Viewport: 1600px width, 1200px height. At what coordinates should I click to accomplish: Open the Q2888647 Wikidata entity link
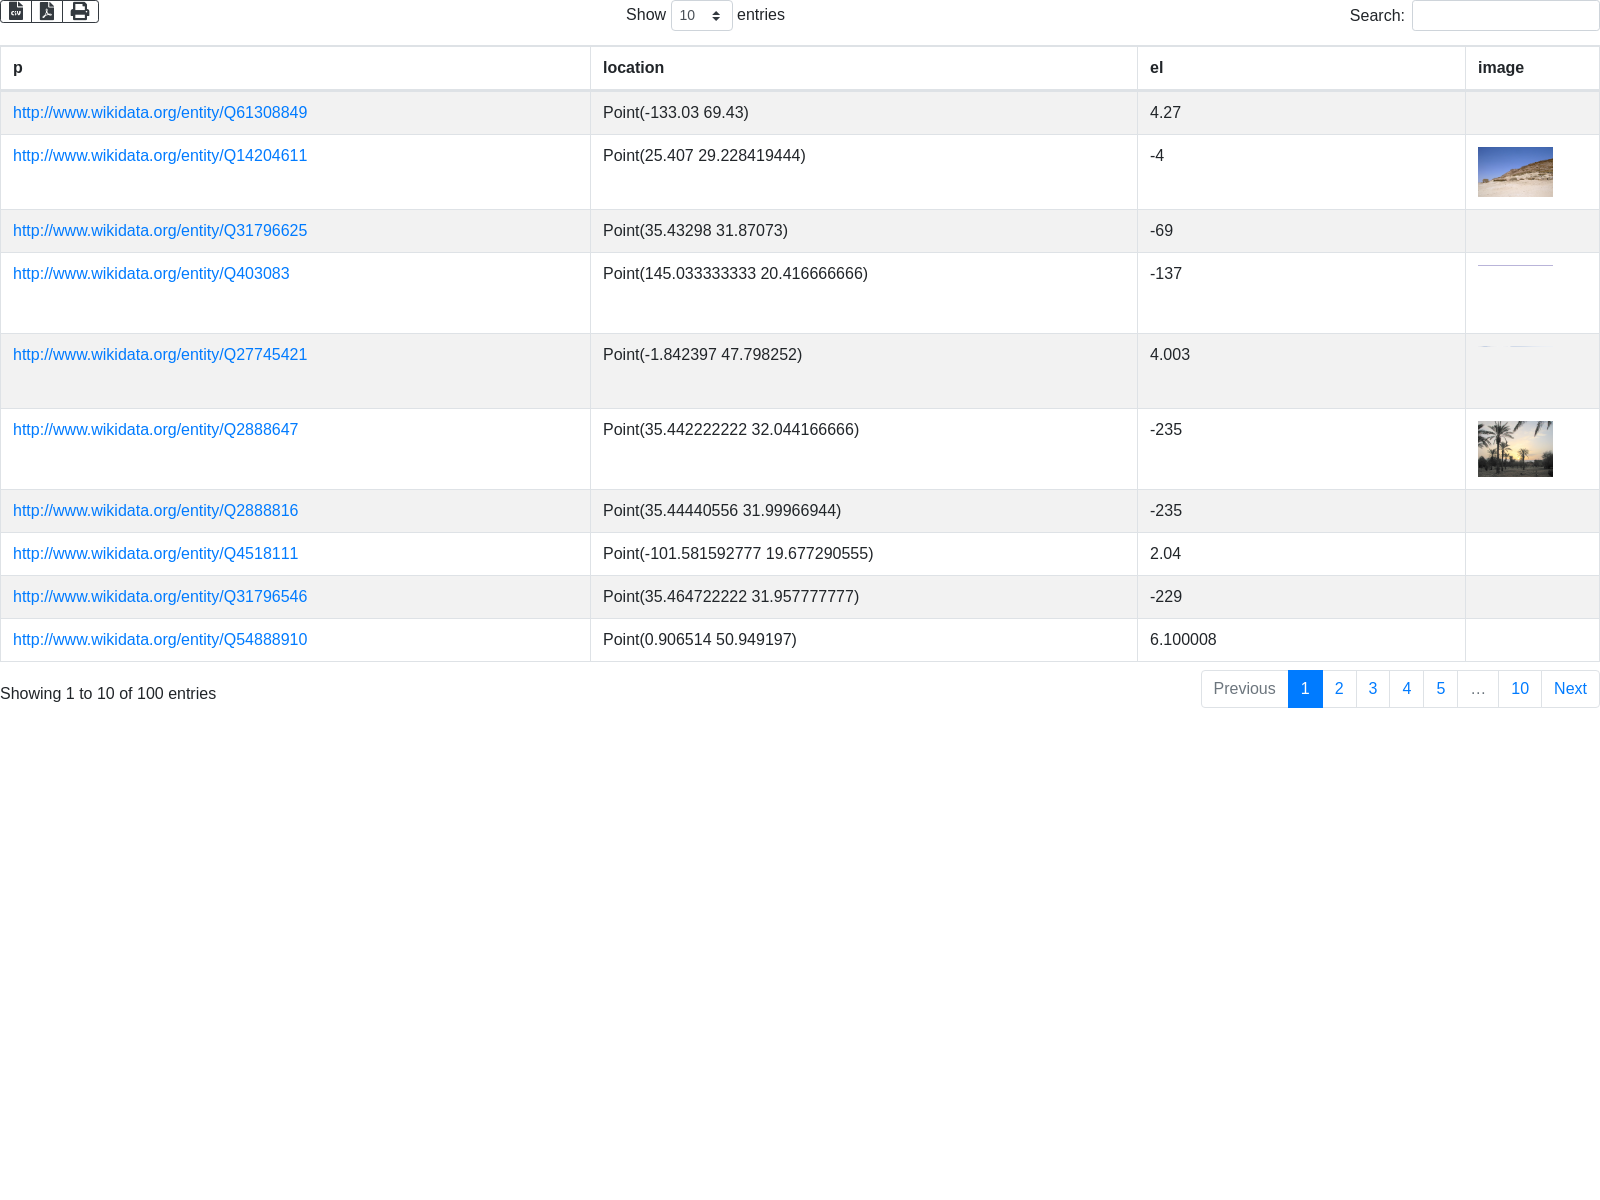click(x=155, y=430)
